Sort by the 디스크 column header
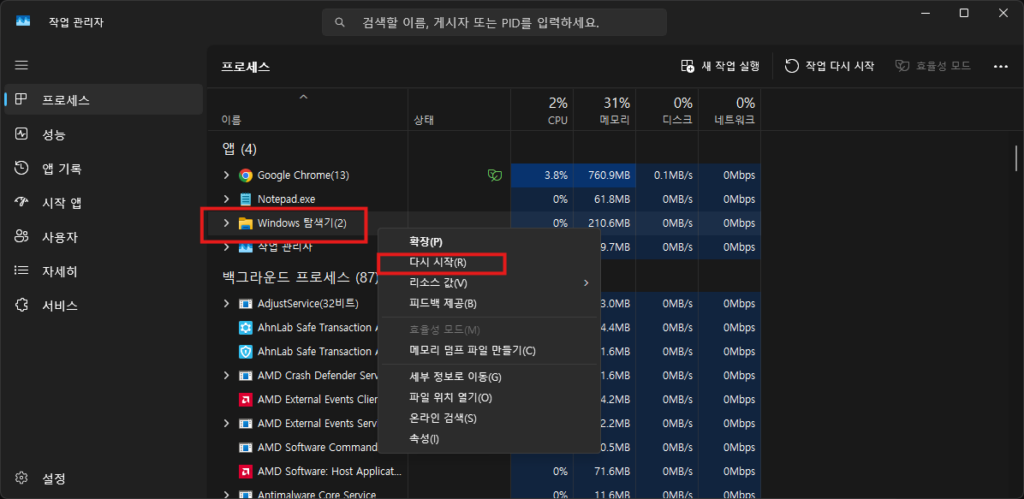This screenshot has width=1024, height=499. [x=667, y=110]
